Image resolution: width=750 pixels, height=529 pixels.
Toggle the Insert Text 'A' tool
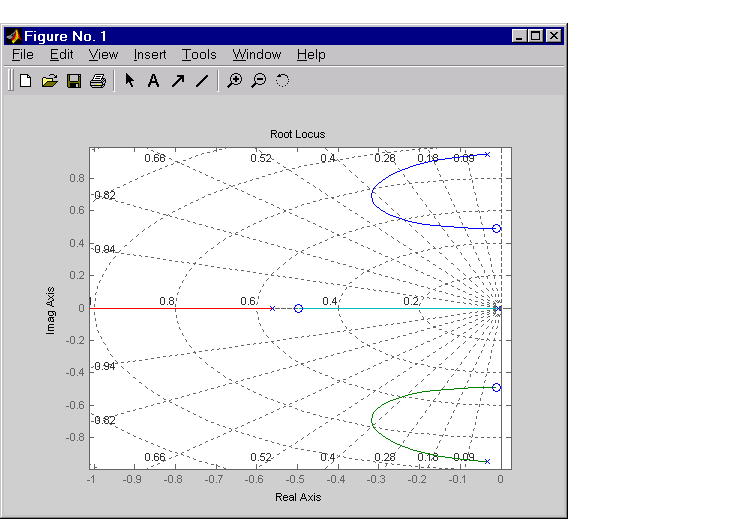coord(153,81)
